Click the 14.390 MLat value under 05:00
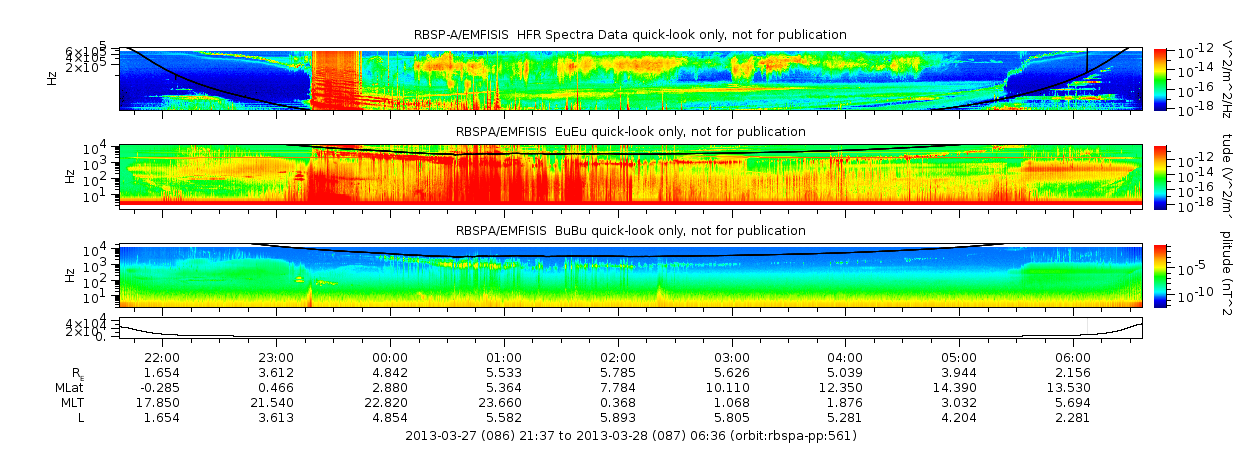The image size is (1250, 449). point(959,387)
